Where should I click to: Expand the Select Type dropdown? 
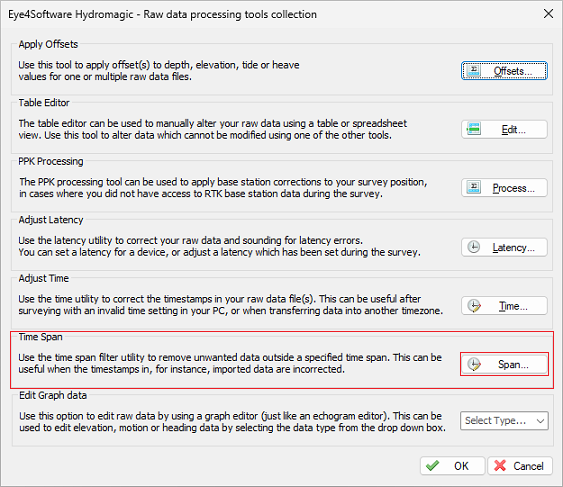[x=504, y=421]
